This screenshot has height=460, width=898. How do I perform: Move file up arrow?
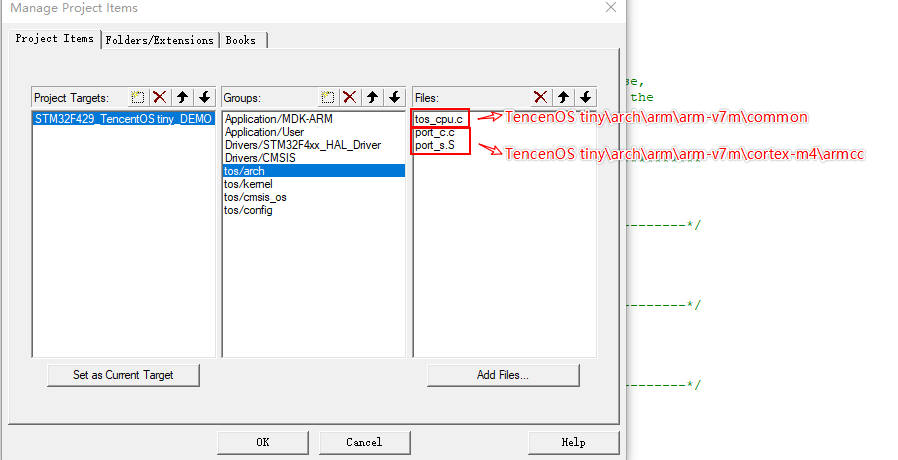tap(563, 97)
